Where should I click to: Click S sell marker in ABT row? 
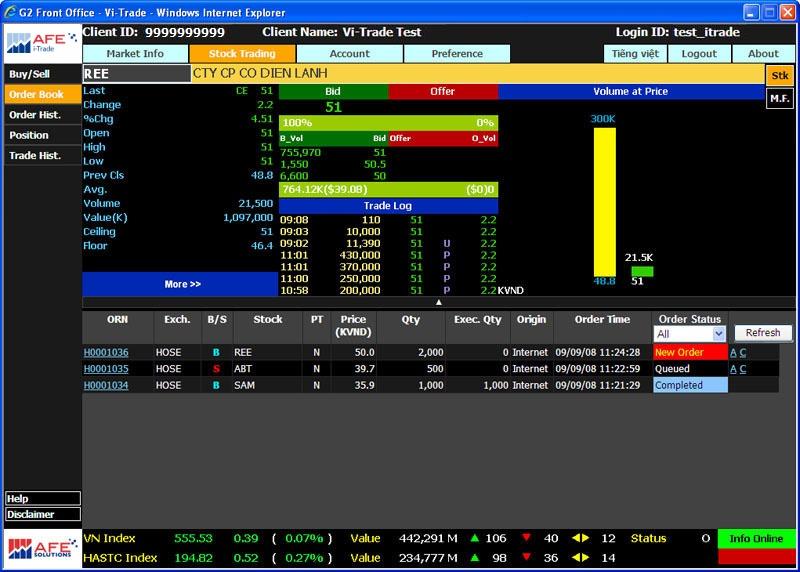pyautogui.click(x=216, y=368)
